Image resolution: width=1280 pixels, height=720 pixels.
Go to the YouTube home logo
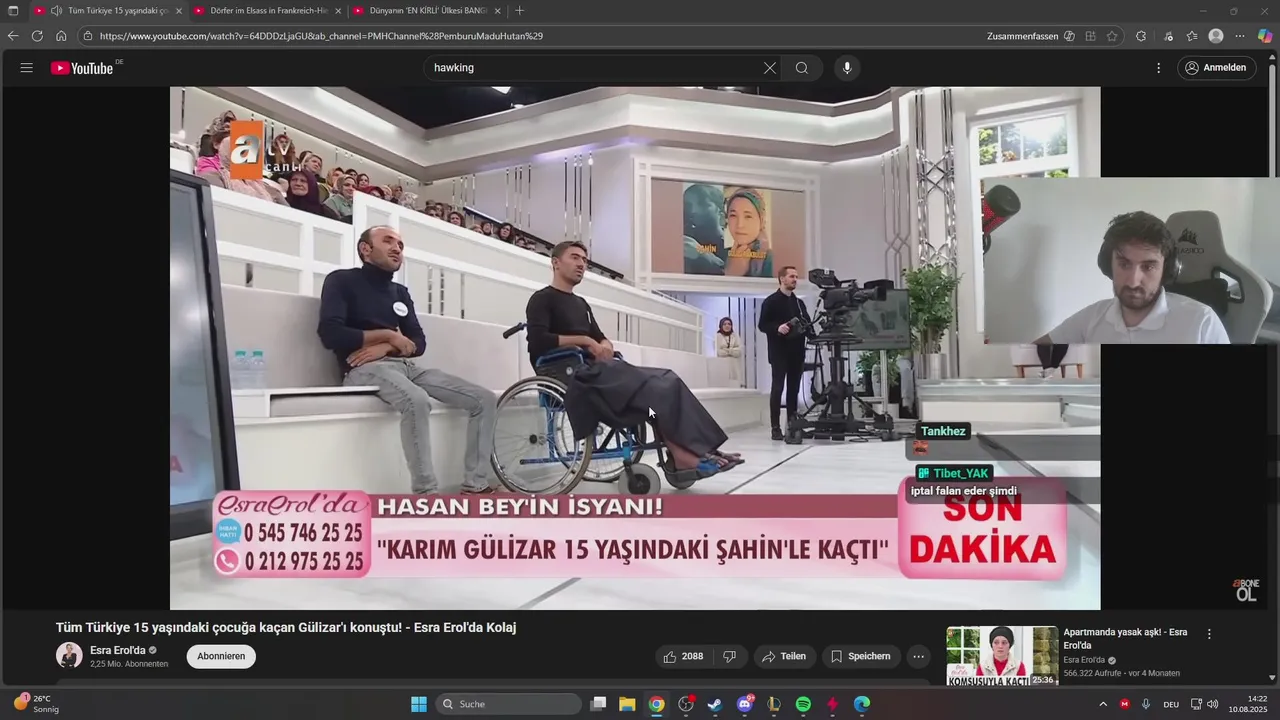(x=82, y=68)
